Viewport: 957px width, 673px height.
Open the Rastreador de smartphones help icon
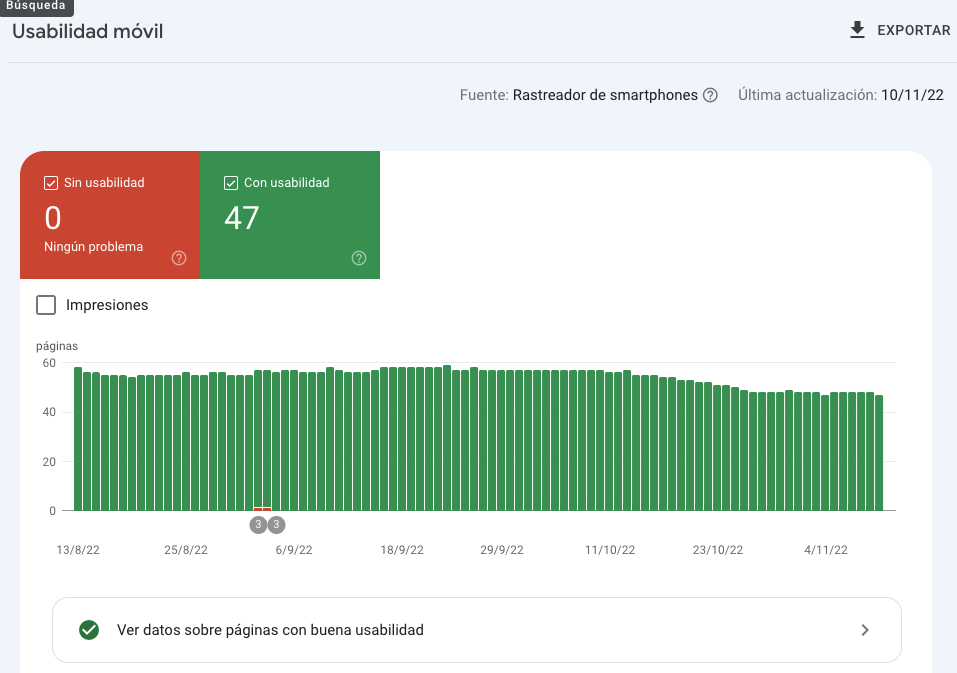[x=710, y=95]
